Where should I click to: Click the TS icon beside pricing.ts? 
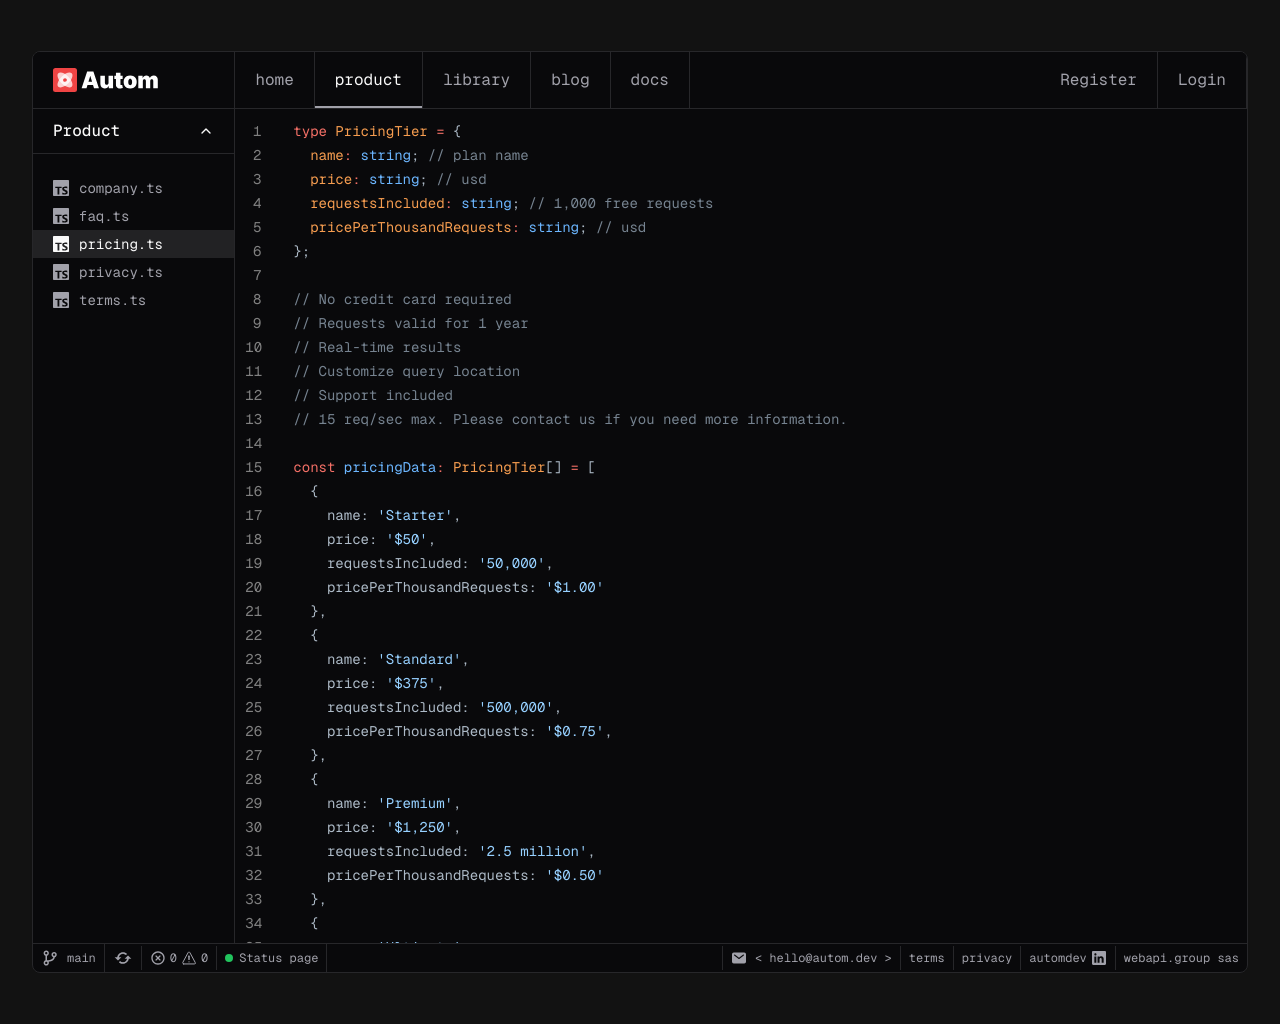[x=61, y=245]
